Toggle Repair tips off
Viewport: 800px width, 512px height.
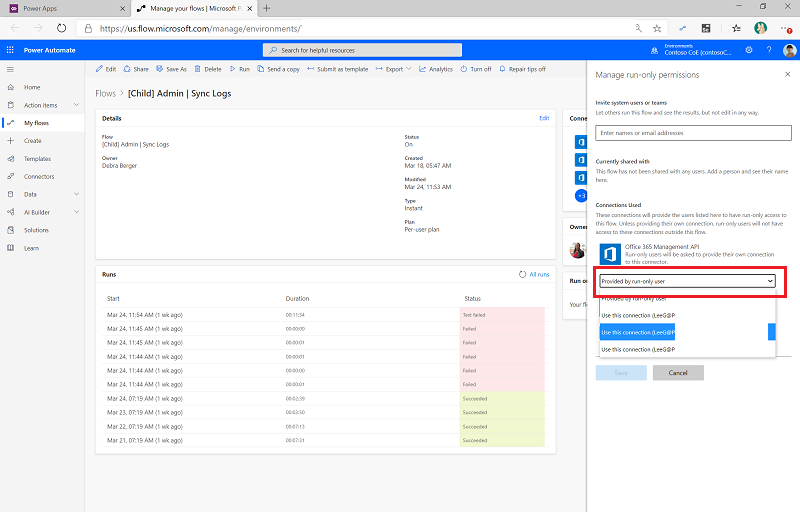522,69
